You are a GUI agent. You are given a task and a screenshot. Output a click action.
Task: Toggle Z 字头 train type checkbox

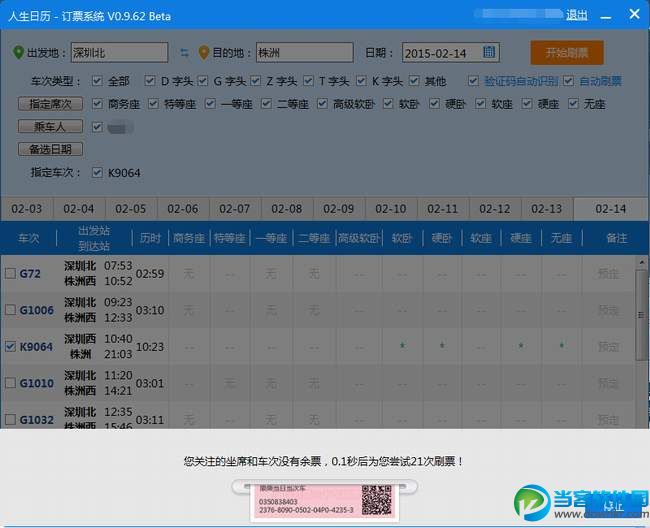[x=255, y=80]
